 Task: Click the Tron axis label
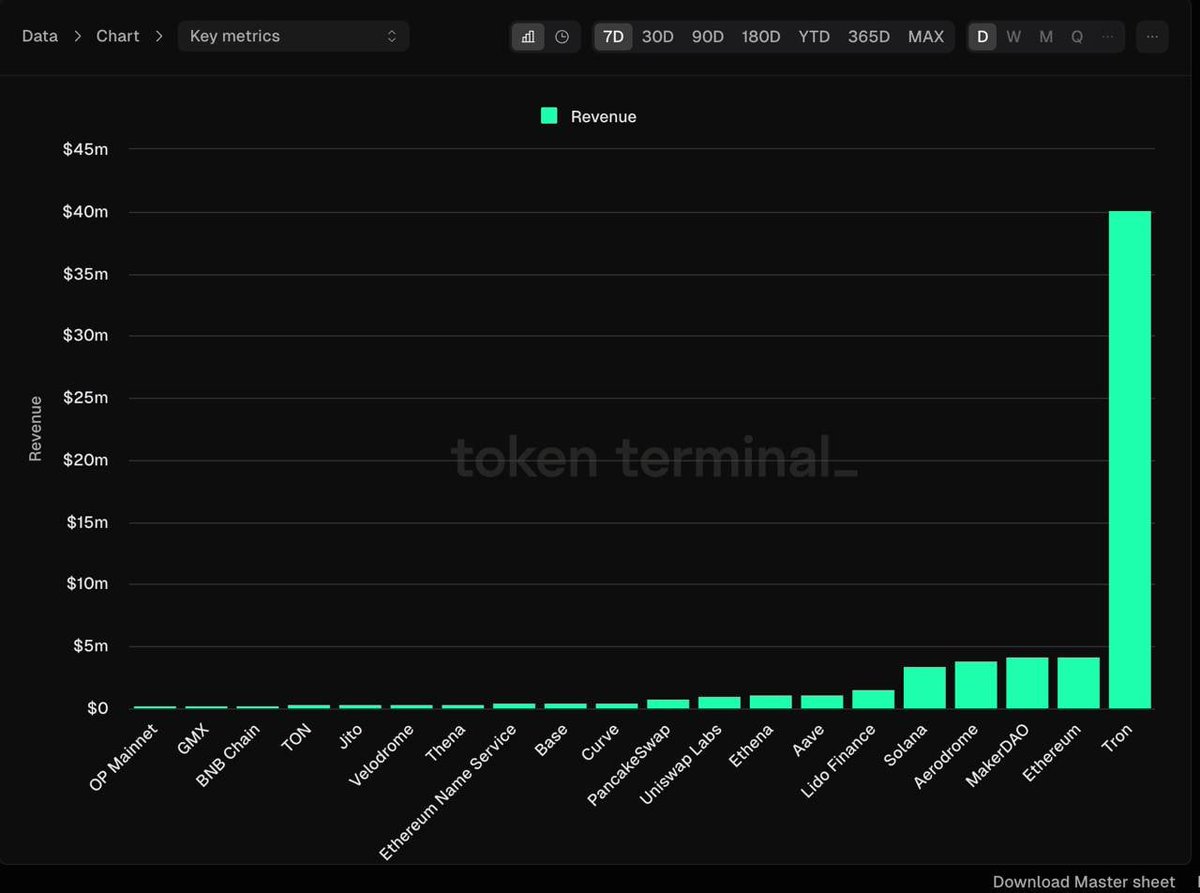click(x=1117, y=740)
